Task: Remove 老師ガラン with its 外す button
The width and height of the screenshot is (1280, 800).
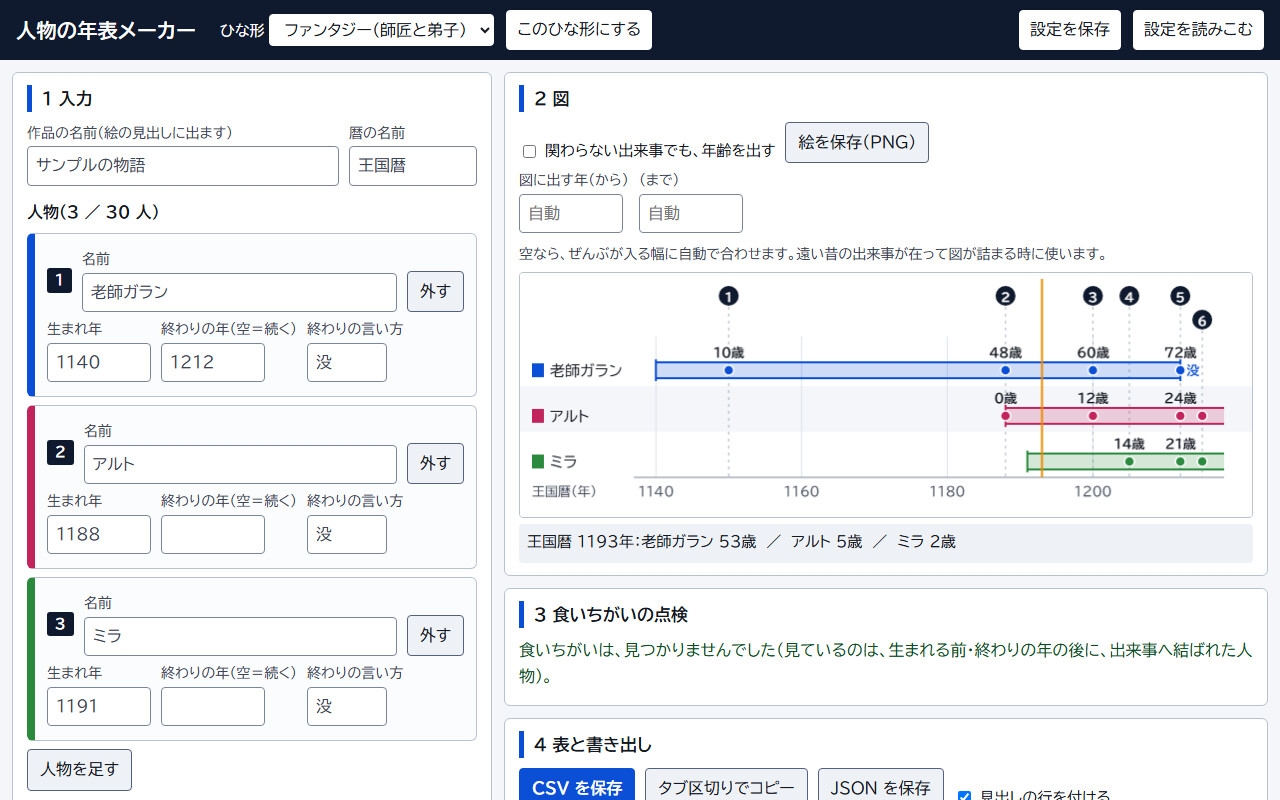Action: pyautogui.click(x=435, y=292)
